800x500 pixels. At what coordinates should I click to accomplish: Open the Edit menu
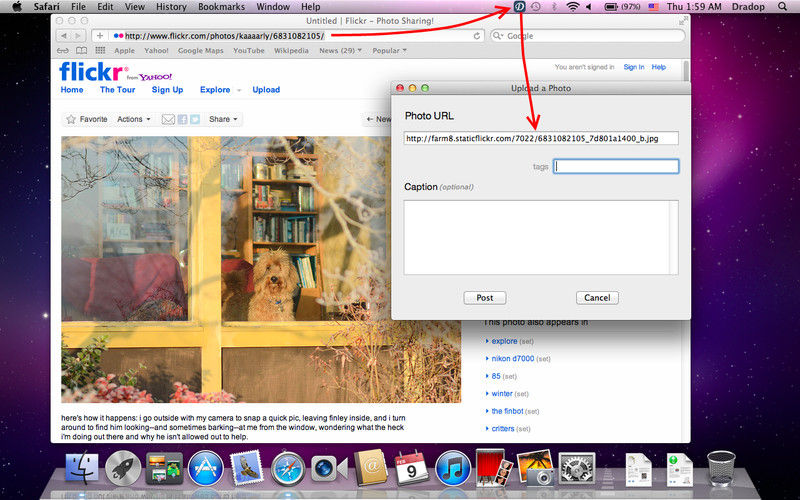click(105, 7)
